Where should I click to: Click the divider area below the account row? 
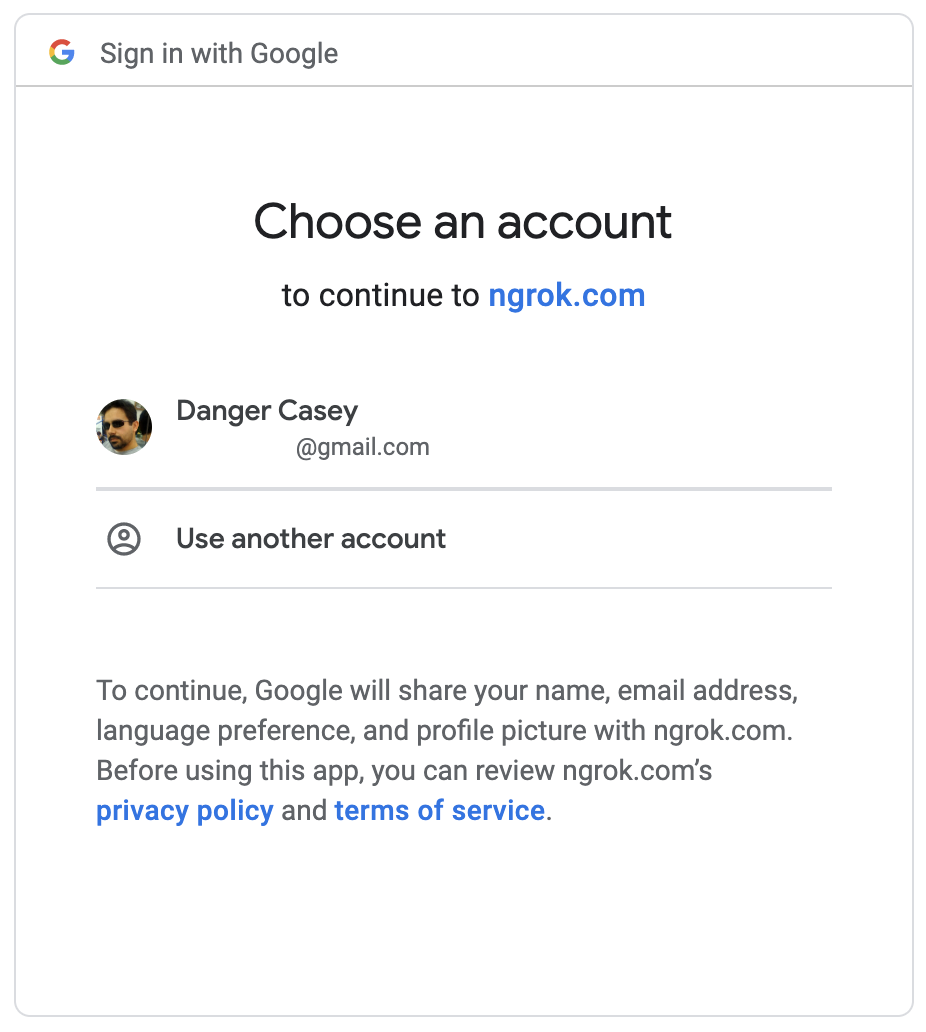tap(463, 489)
